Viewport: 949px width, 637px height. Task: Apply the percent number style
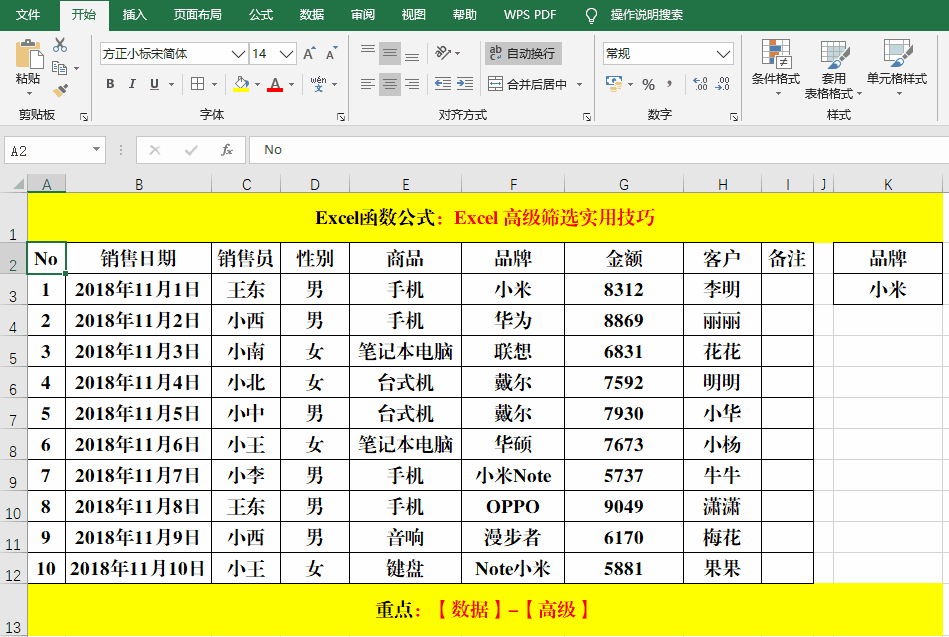click(649, 84)
